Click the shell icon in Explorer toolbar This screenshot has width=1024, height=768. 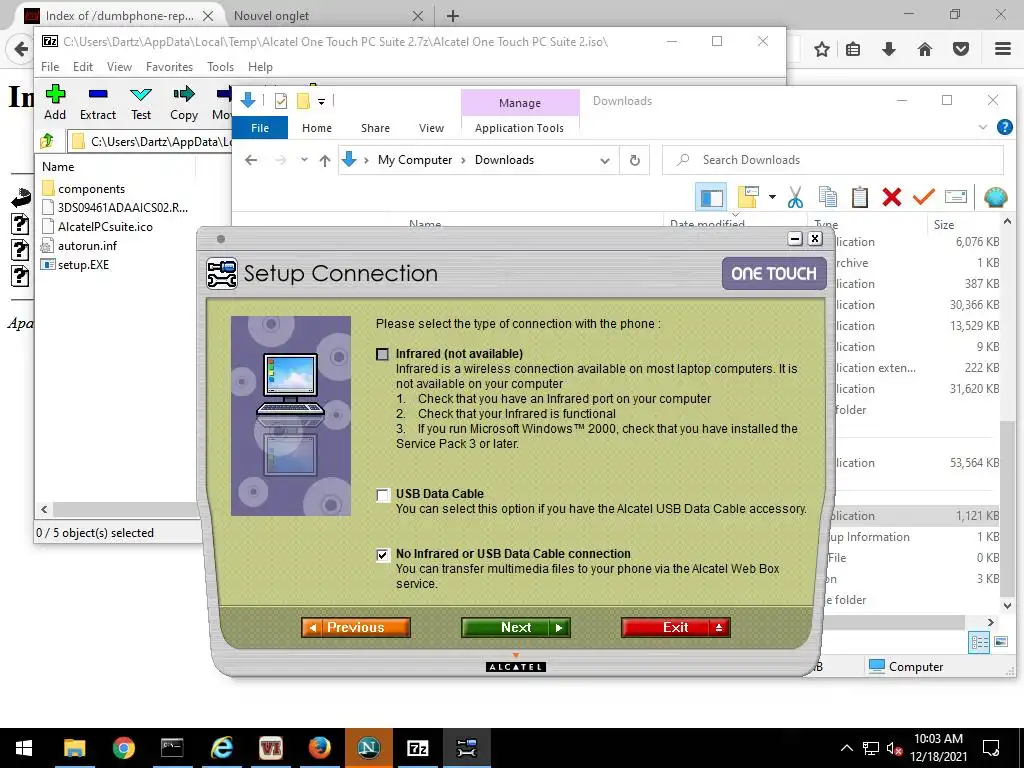[x=995, y=197]
